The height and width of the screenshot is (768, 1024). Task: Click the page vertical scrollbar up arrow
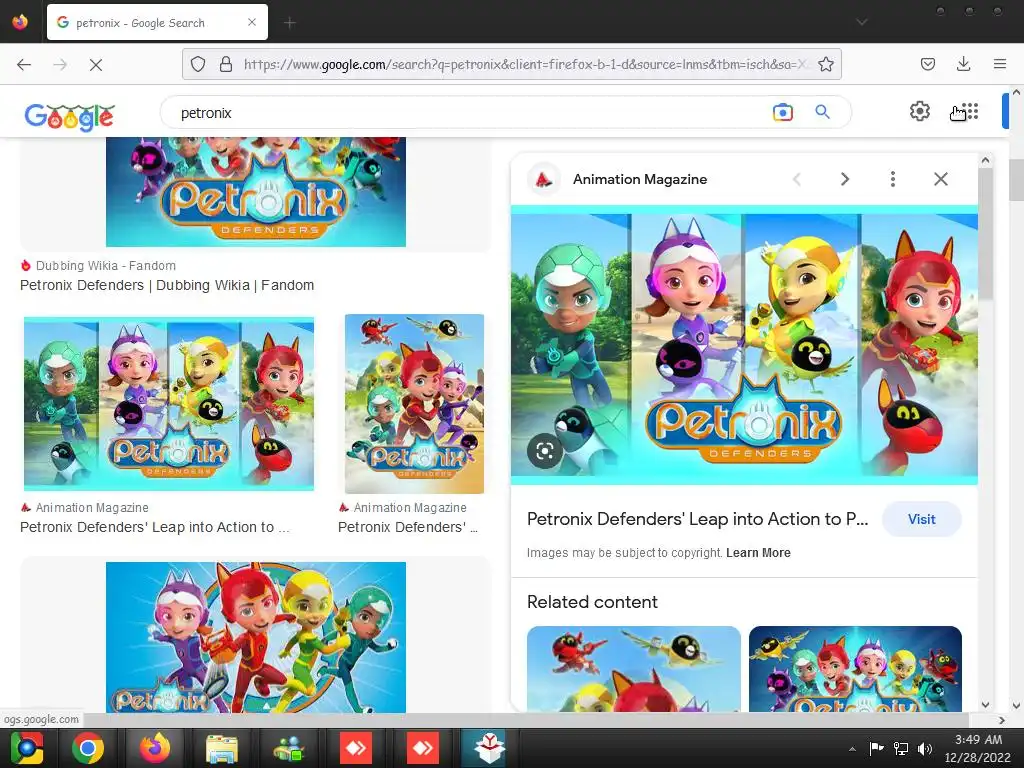pos(1016,93)
